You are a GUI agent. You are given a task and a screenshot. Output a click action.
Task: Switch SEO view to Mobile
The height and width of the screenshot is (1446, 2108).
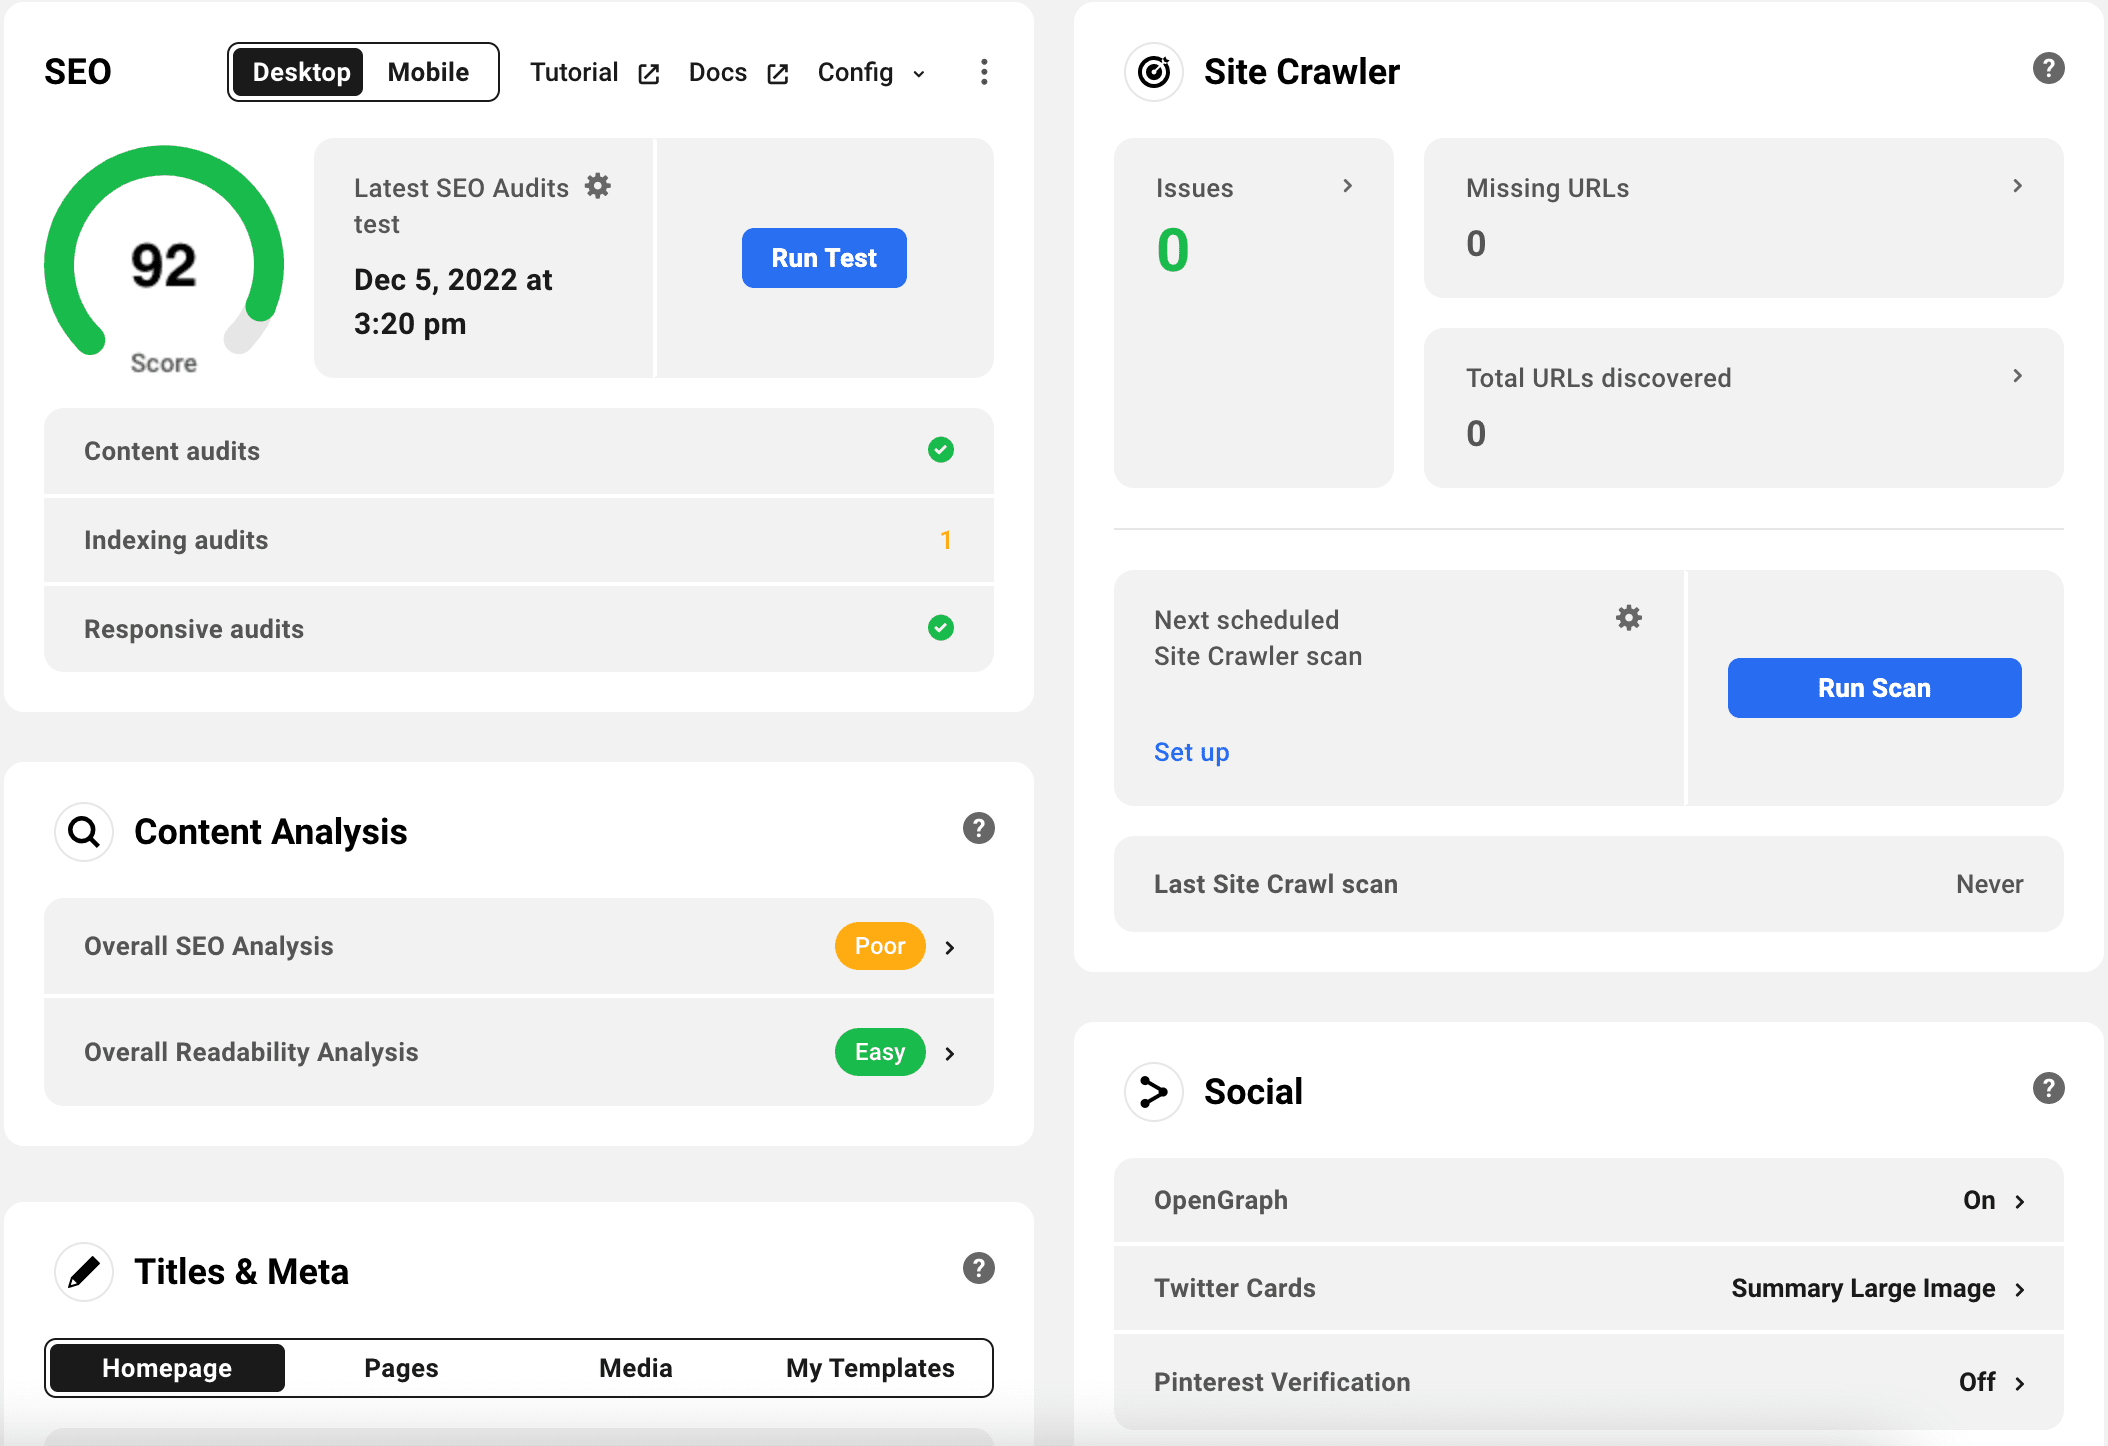(x=428, y=72)
